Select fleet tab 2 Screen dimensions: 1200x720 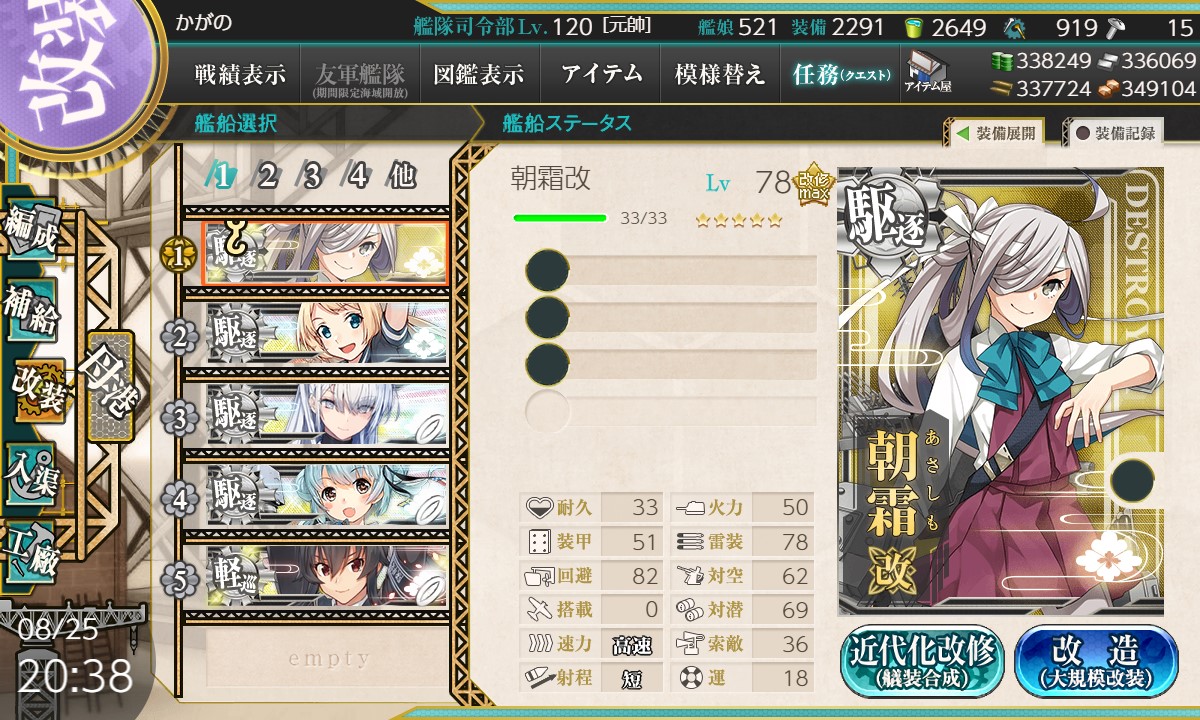267,176
